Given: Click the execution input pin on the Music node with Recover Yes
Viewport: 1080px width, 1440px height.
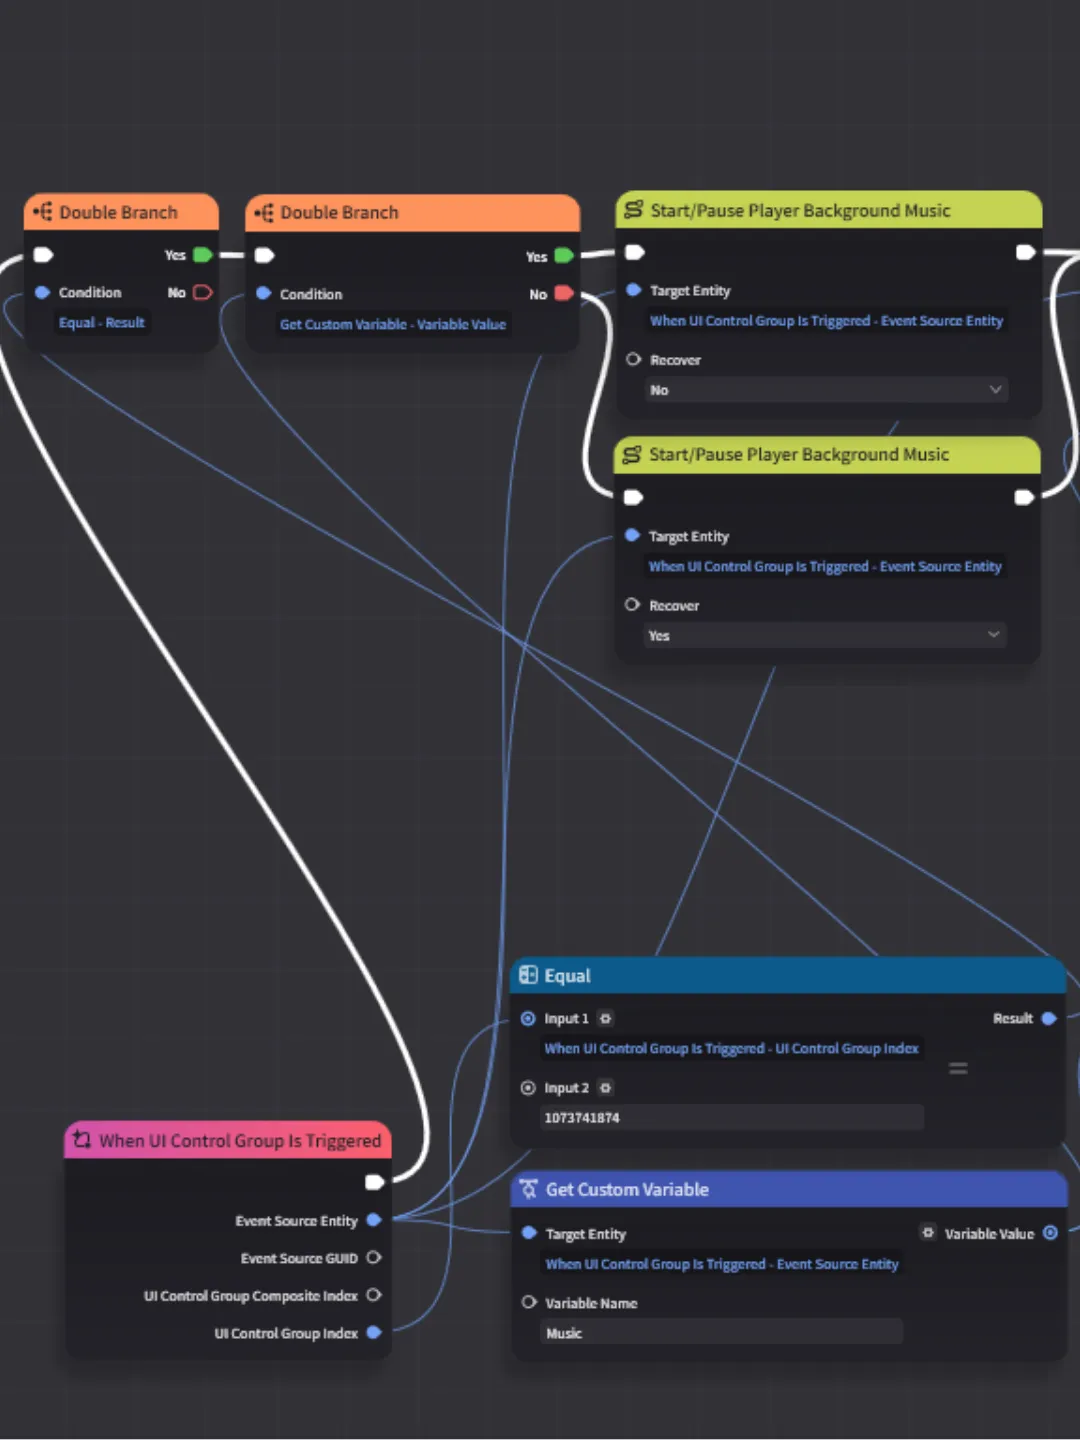Looking at the screenshot, I should [x=633, y=497].
